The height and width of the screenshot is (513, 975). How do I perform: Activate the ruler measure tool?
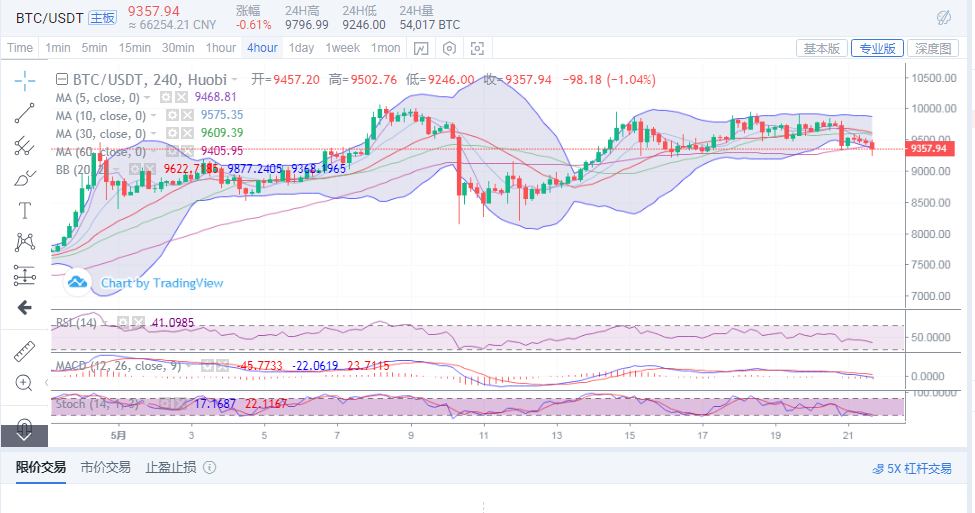(x=25, y=351)
